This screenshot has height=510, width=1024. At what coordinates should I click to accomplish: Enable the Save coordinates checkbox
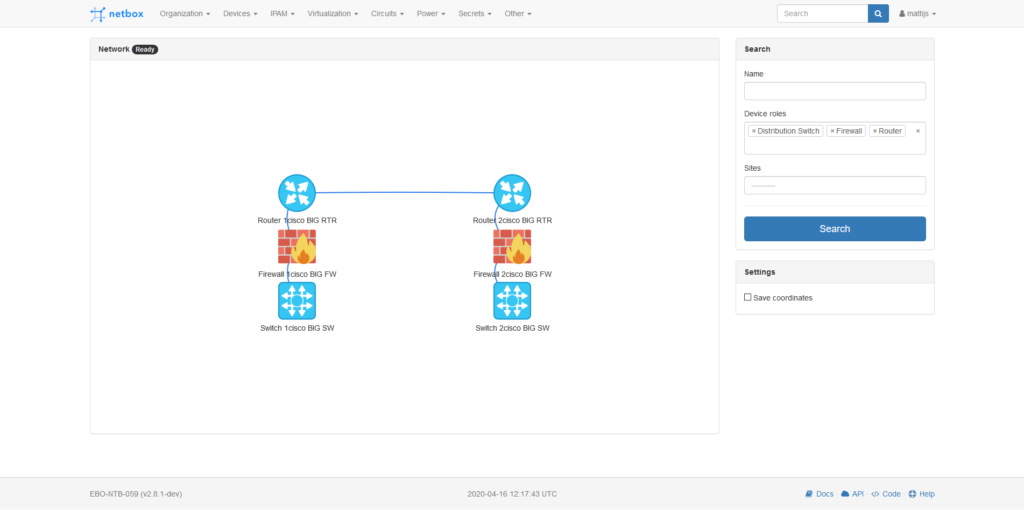click(748, 297)
